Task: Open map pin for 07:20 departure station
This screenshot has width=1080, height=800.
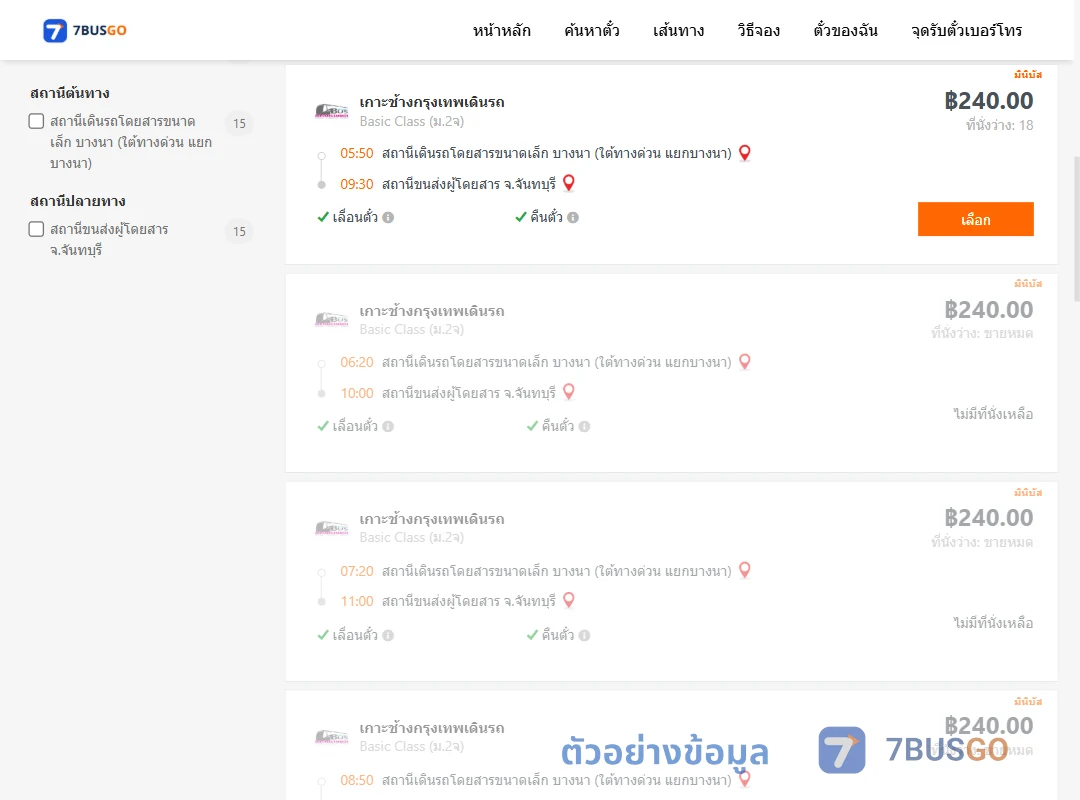Action: pyautogui.click(x=745, y=571)
